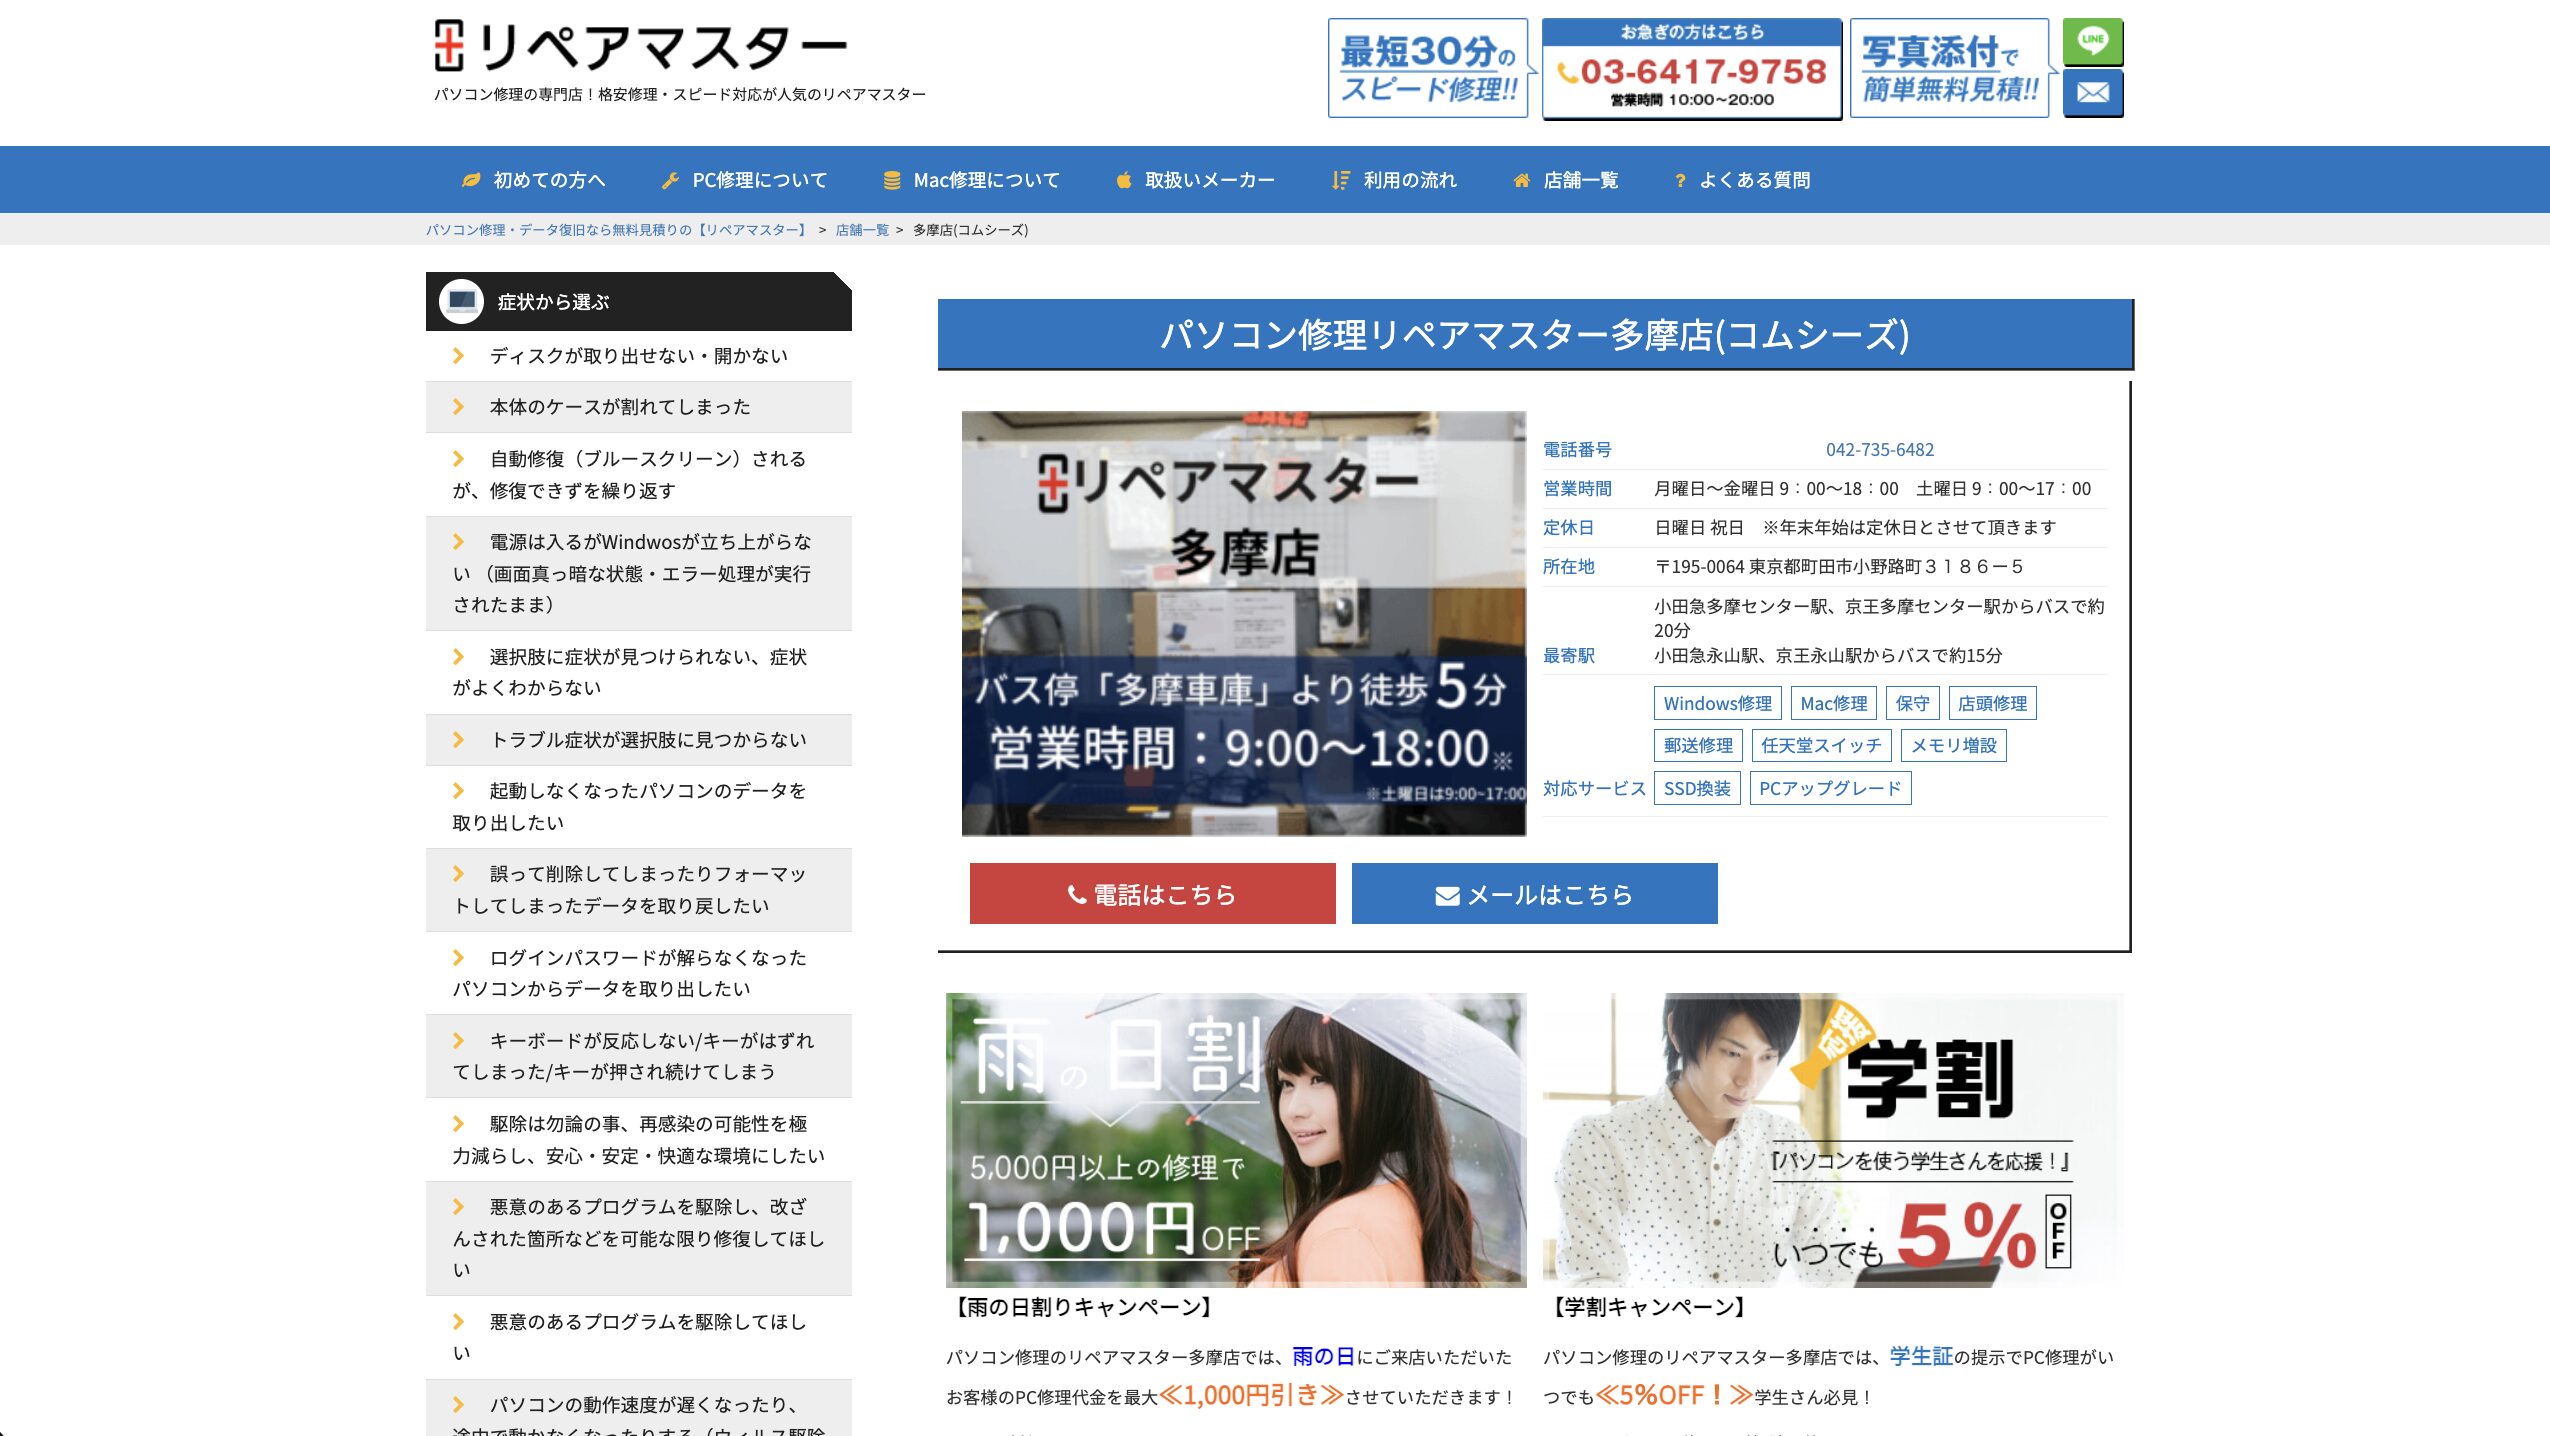The width and height of the screenshot is (2550, 1436).
Task: Click chevron beside キーボードが反応しない
Action: (x=458, y=1041)
